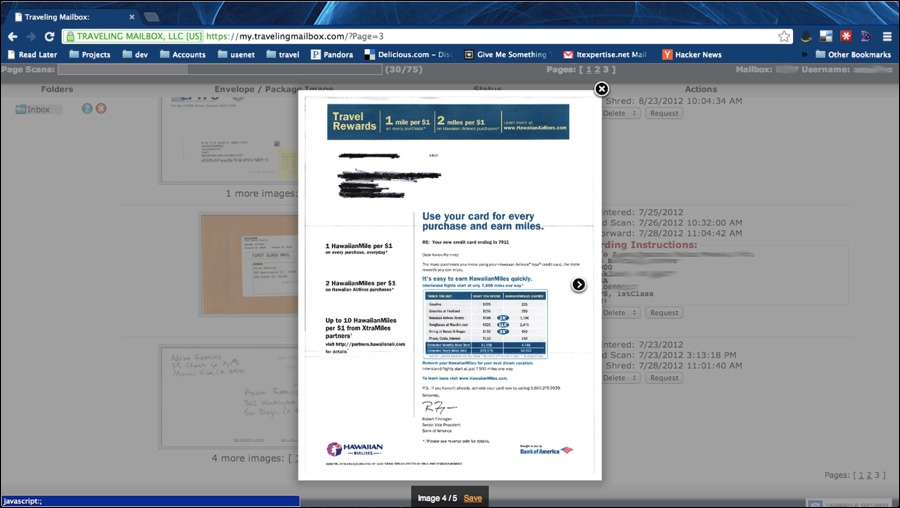Close the Traveling Mailbox tab

(131, 17)
